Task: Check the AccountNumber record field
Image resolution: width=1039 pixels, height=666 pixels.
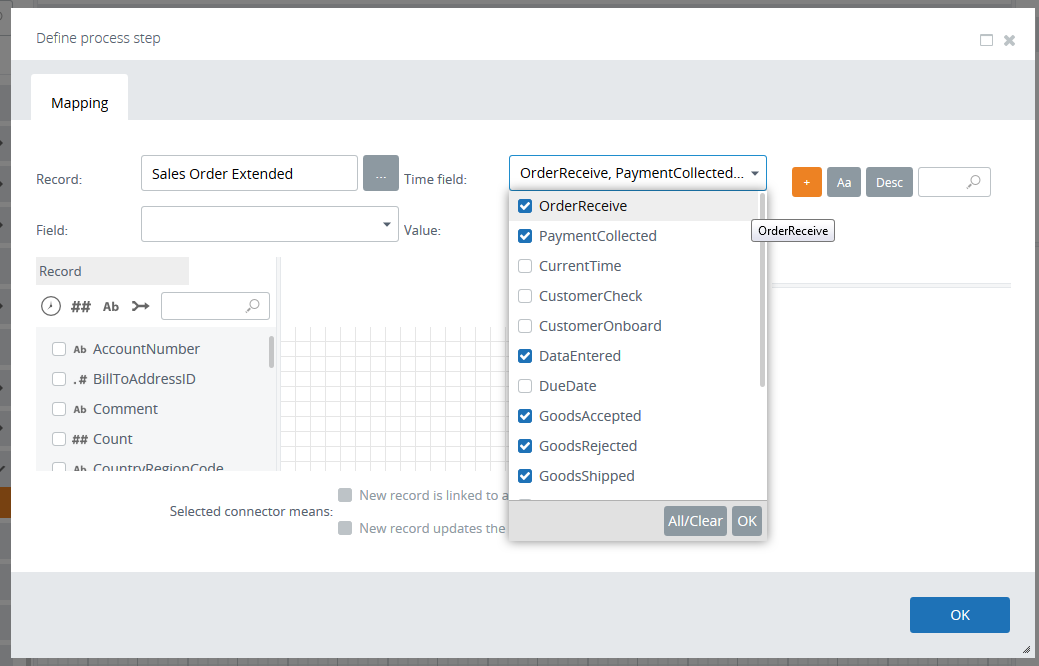Action: (x=59, y=349)
